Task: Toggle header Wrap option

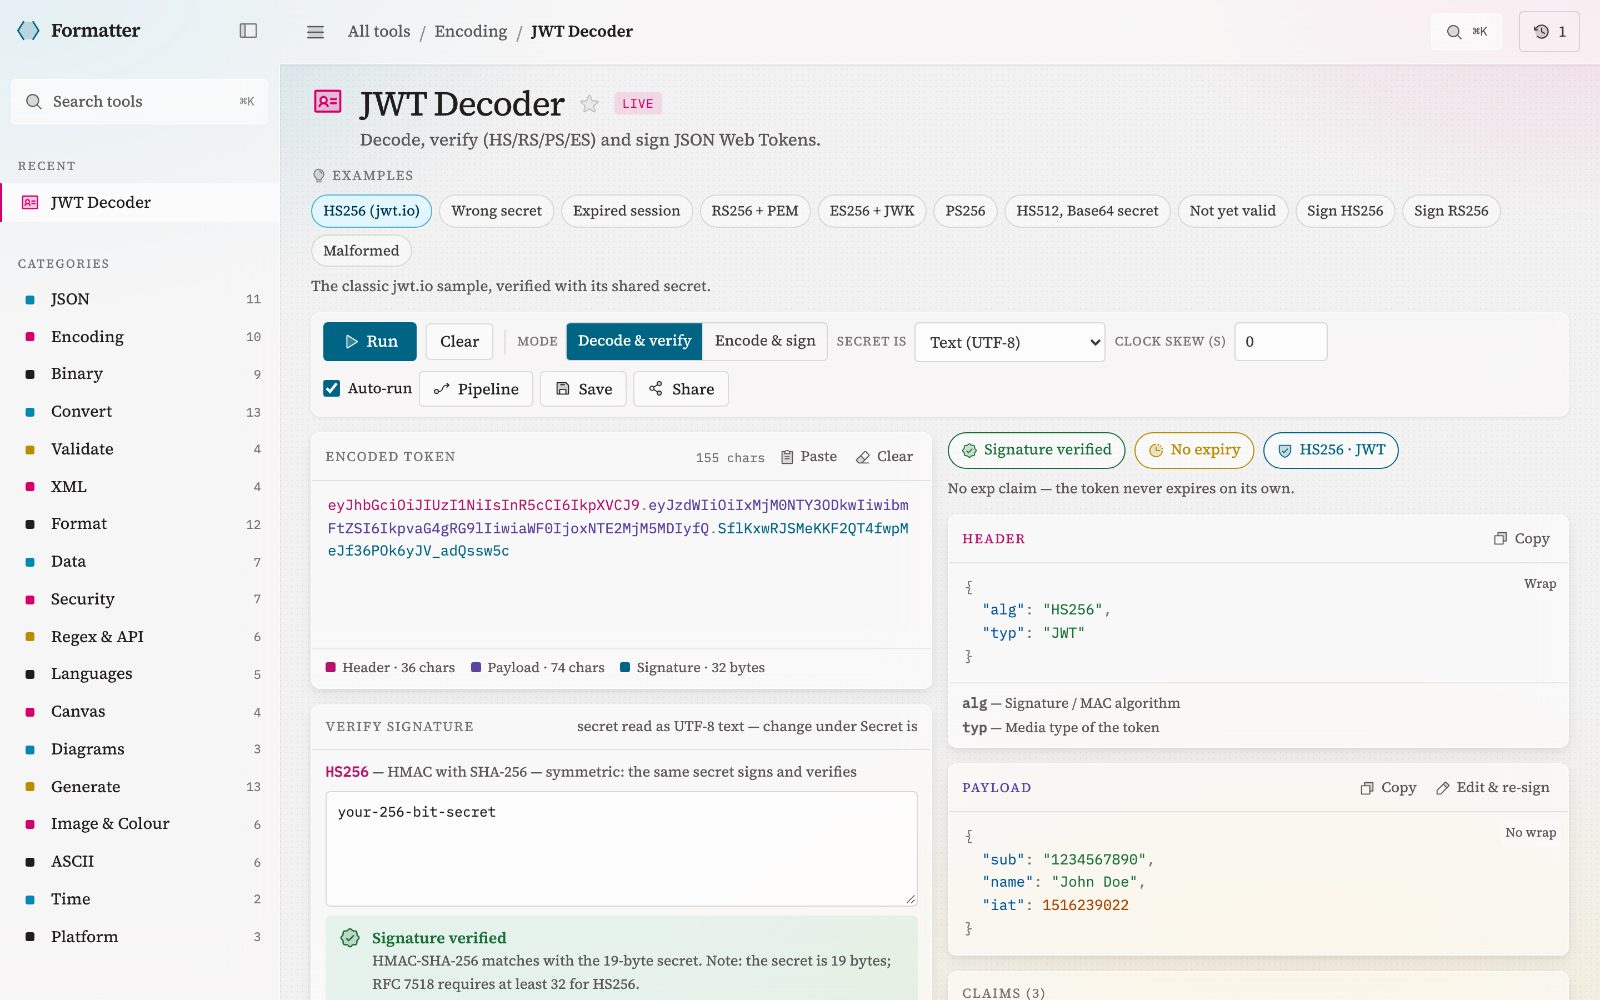Action: point(1540,583)
